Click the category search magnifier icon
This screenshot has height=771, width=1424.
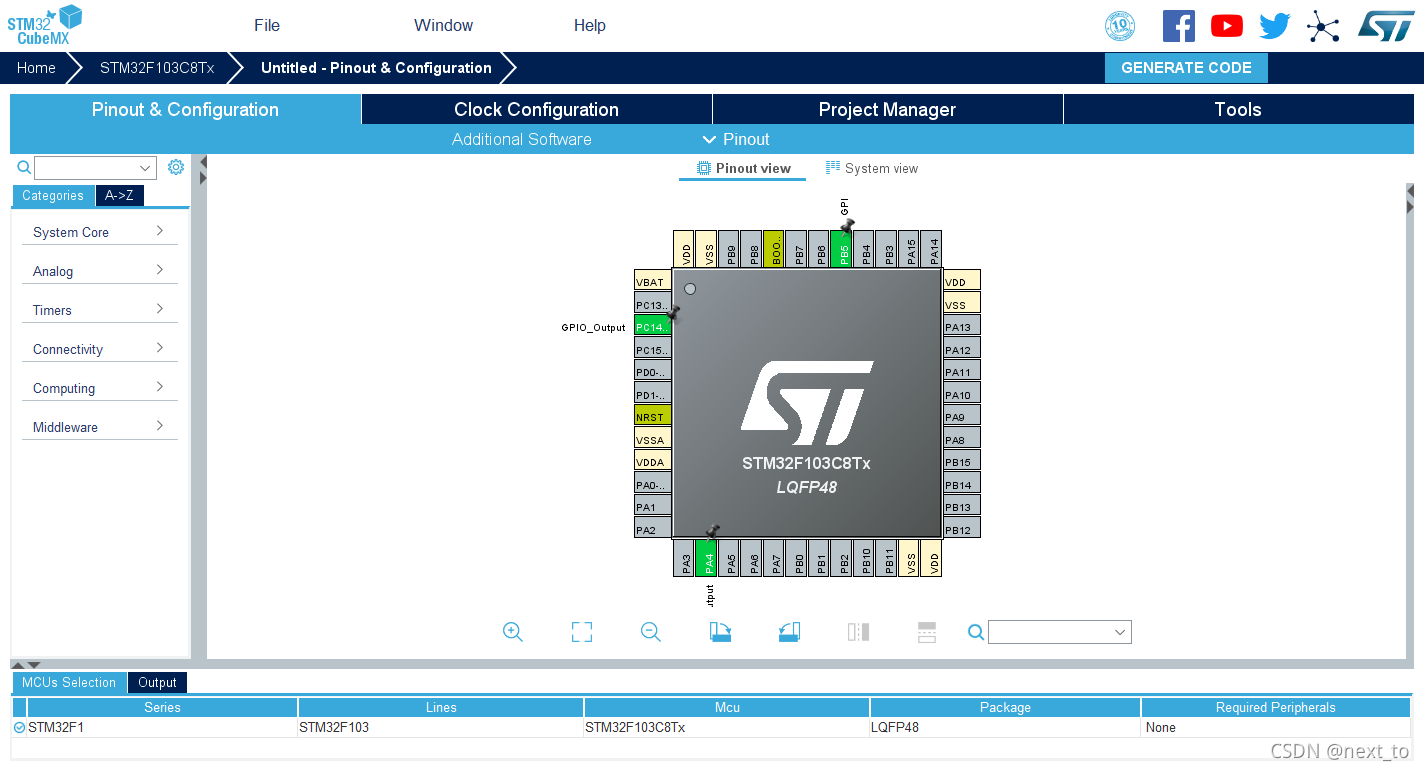click(x=24, y=168)
